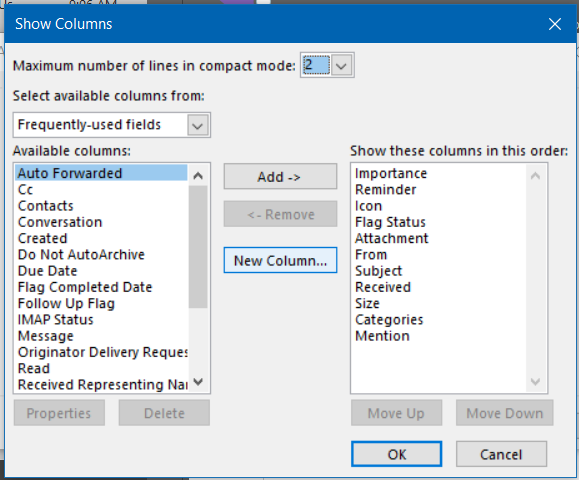Select Importance in shown columns list
The height and width of the screenshot is (480, 579).
click(x=439, y=173)
